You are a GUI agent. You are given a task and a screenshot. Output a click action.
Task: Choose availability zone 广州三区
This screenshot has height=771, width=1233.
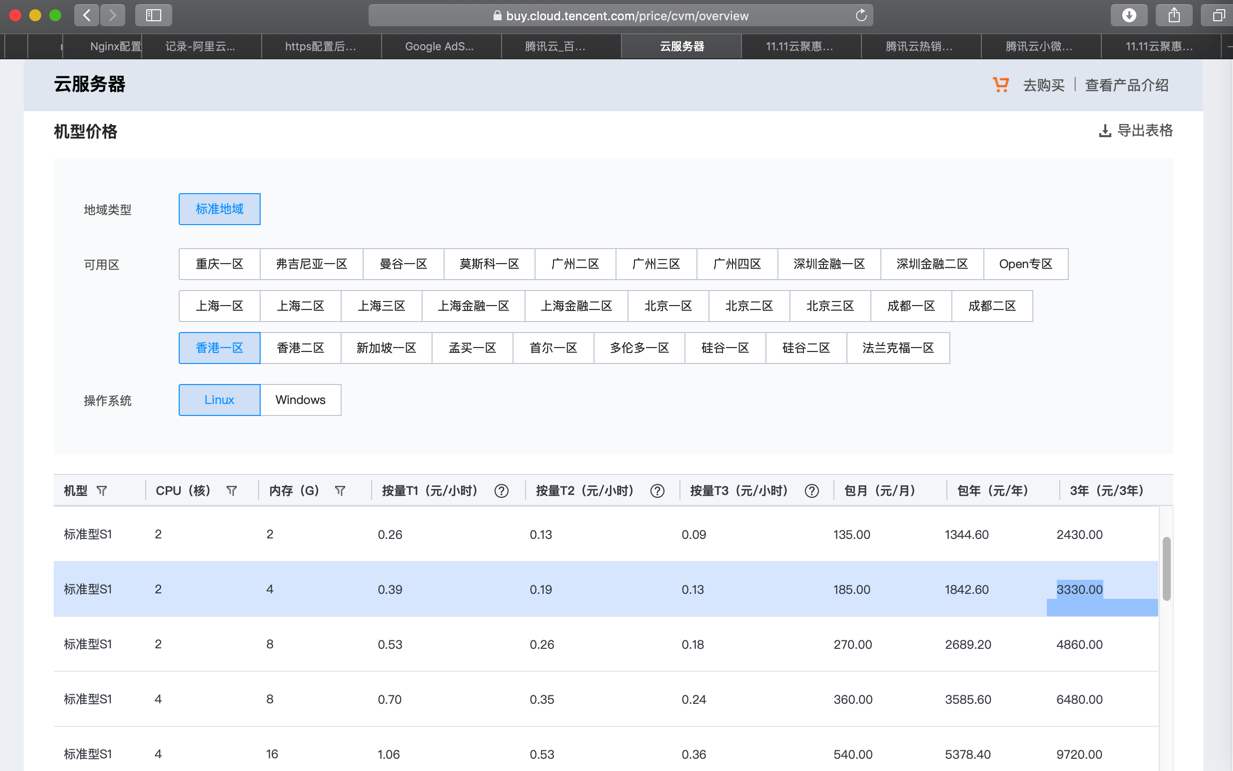[x=656, y=264]
